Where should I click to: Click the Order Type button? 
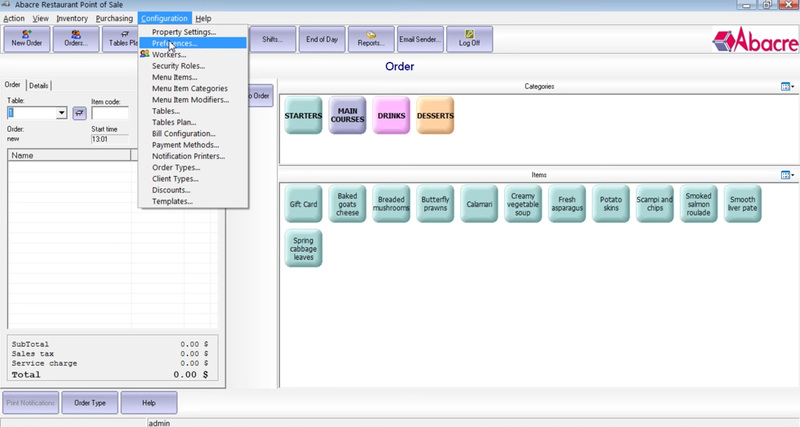90,403
